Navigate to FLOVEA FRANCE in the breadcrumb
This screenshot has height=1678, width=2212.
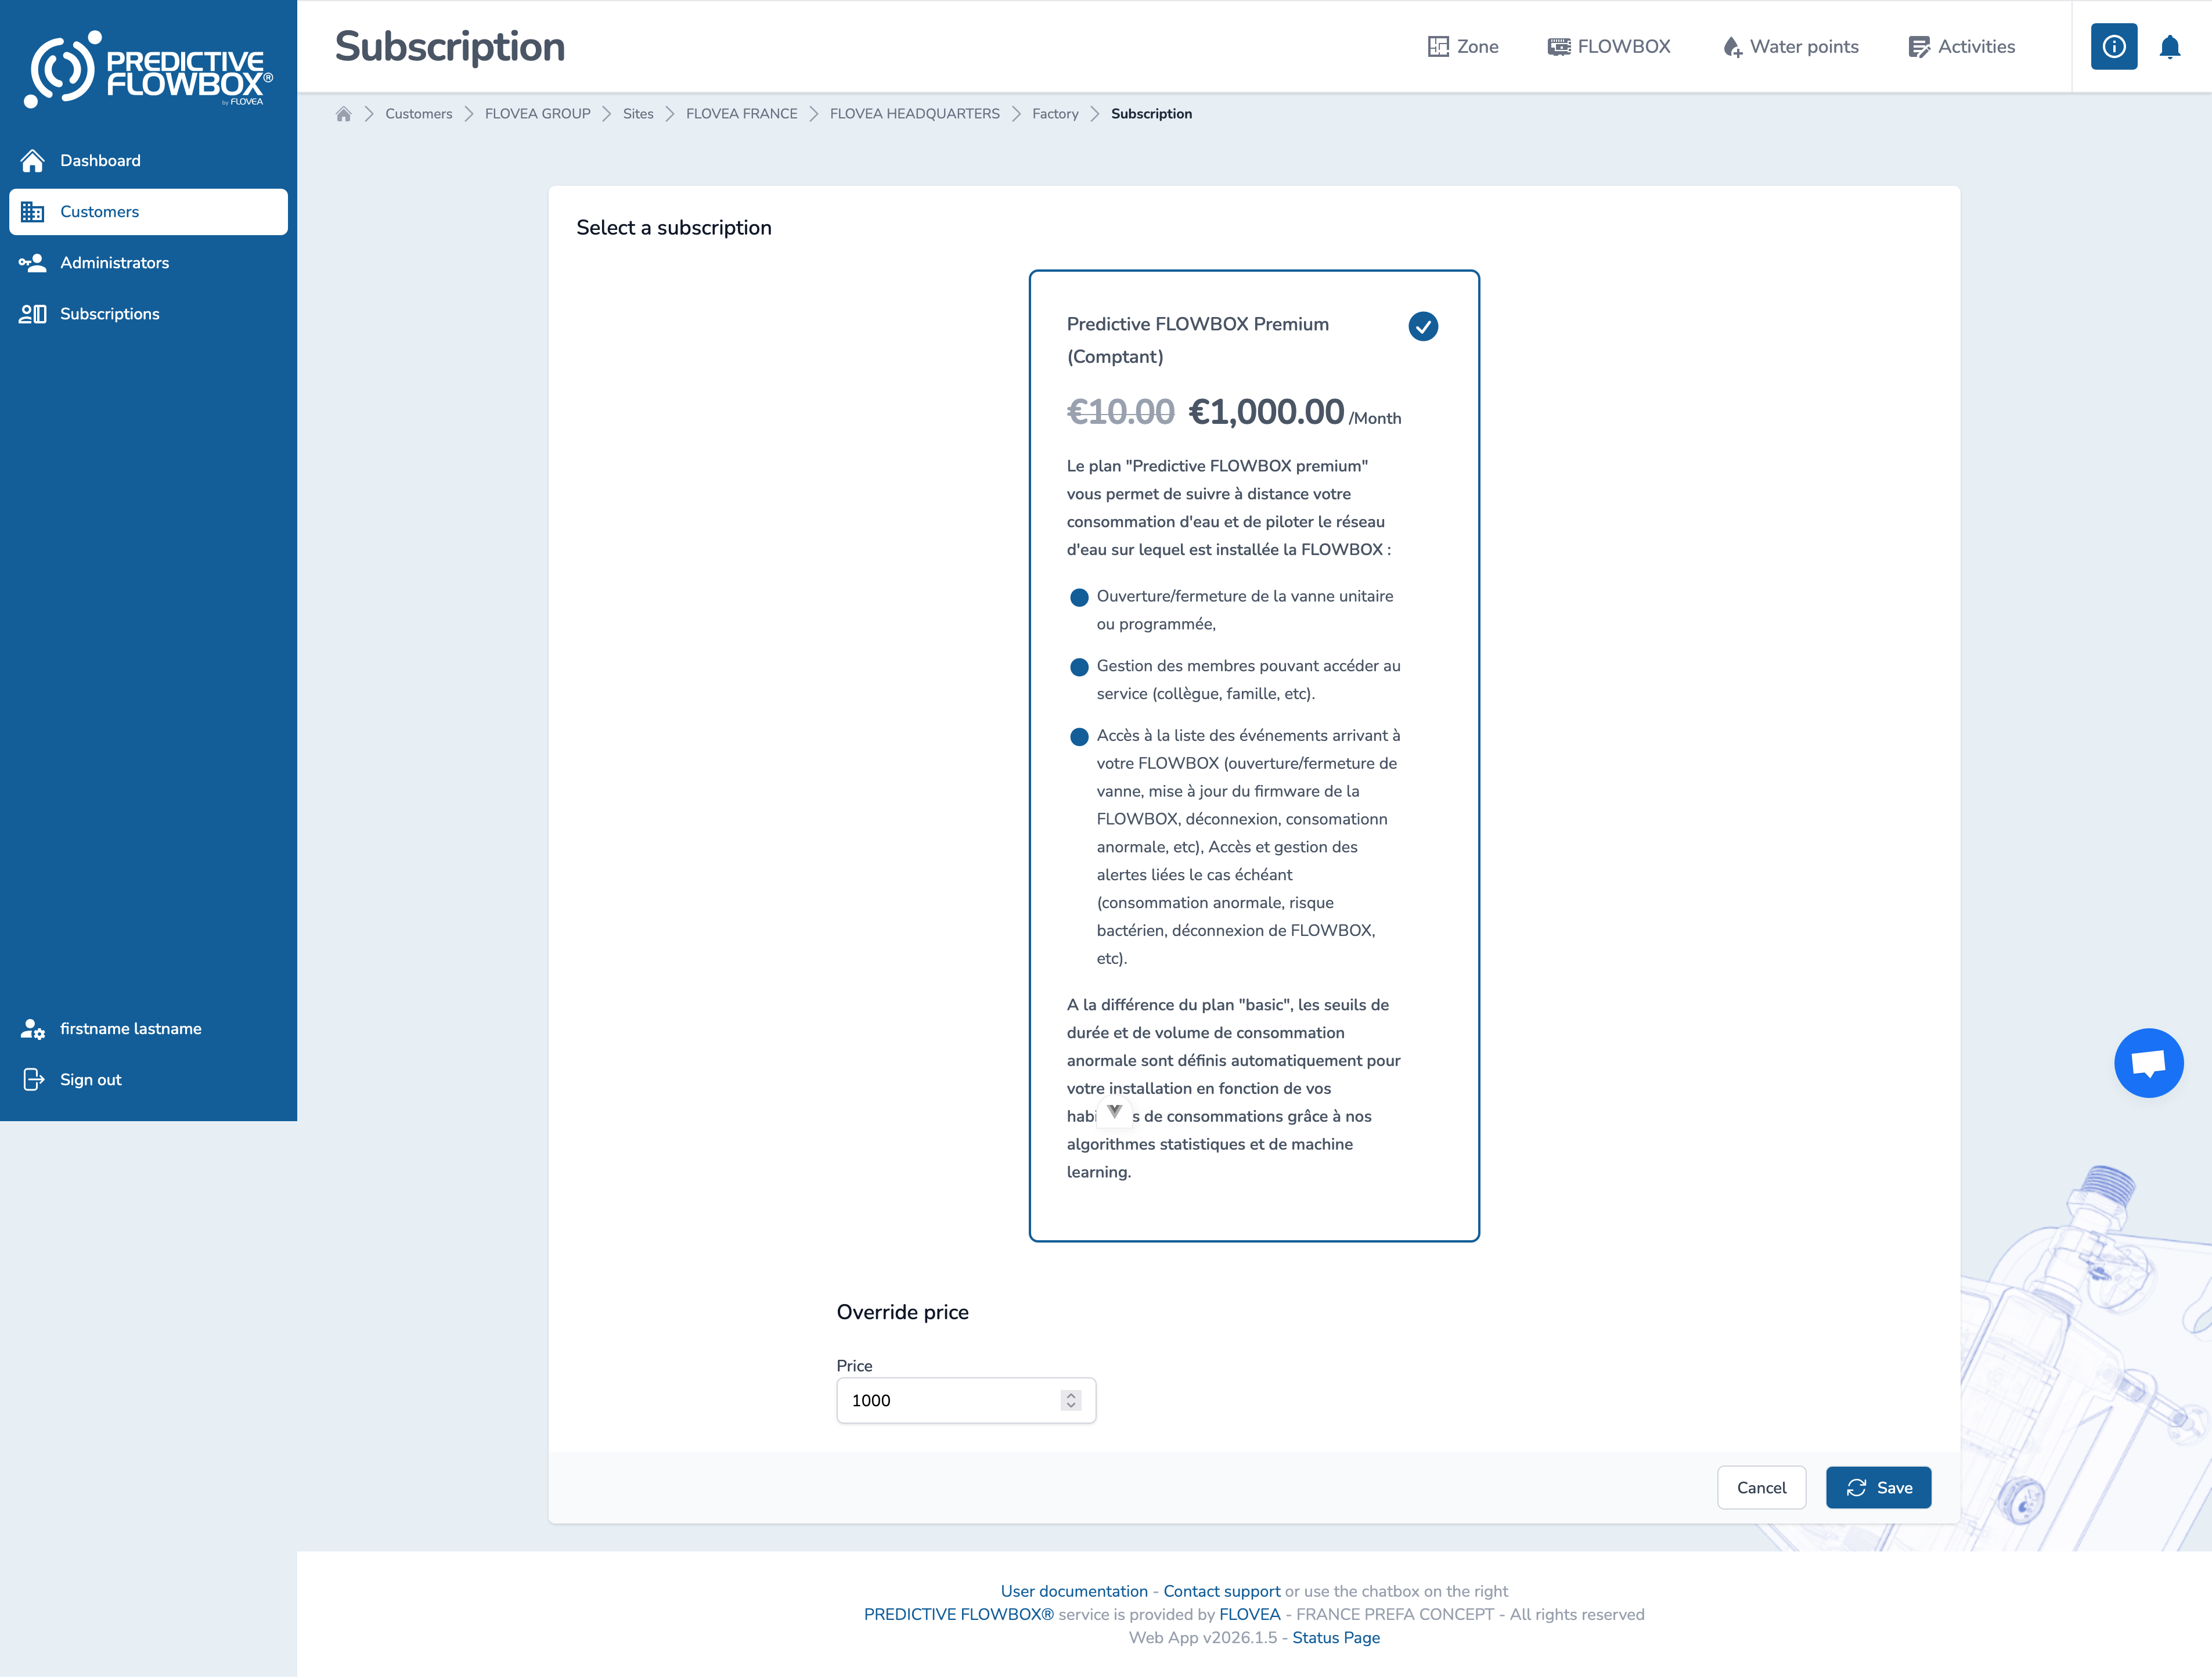tap(740, 113)
